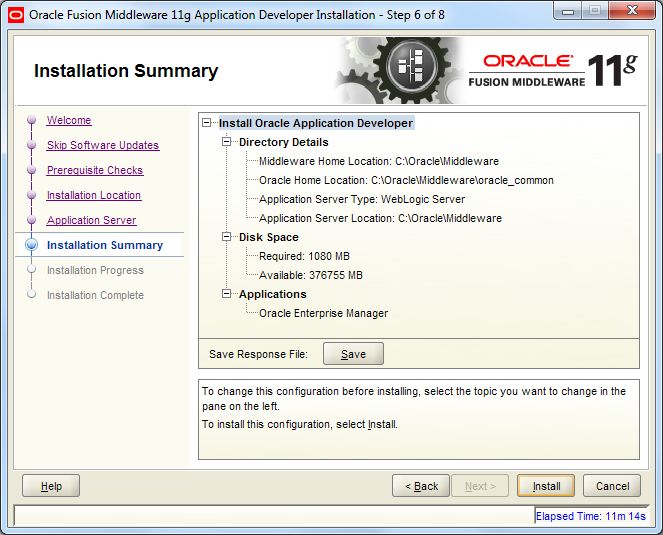Select the Oracle Enterprise Manager tree item
The width and height of the screenshot is (663, 535).
(323, 313)
